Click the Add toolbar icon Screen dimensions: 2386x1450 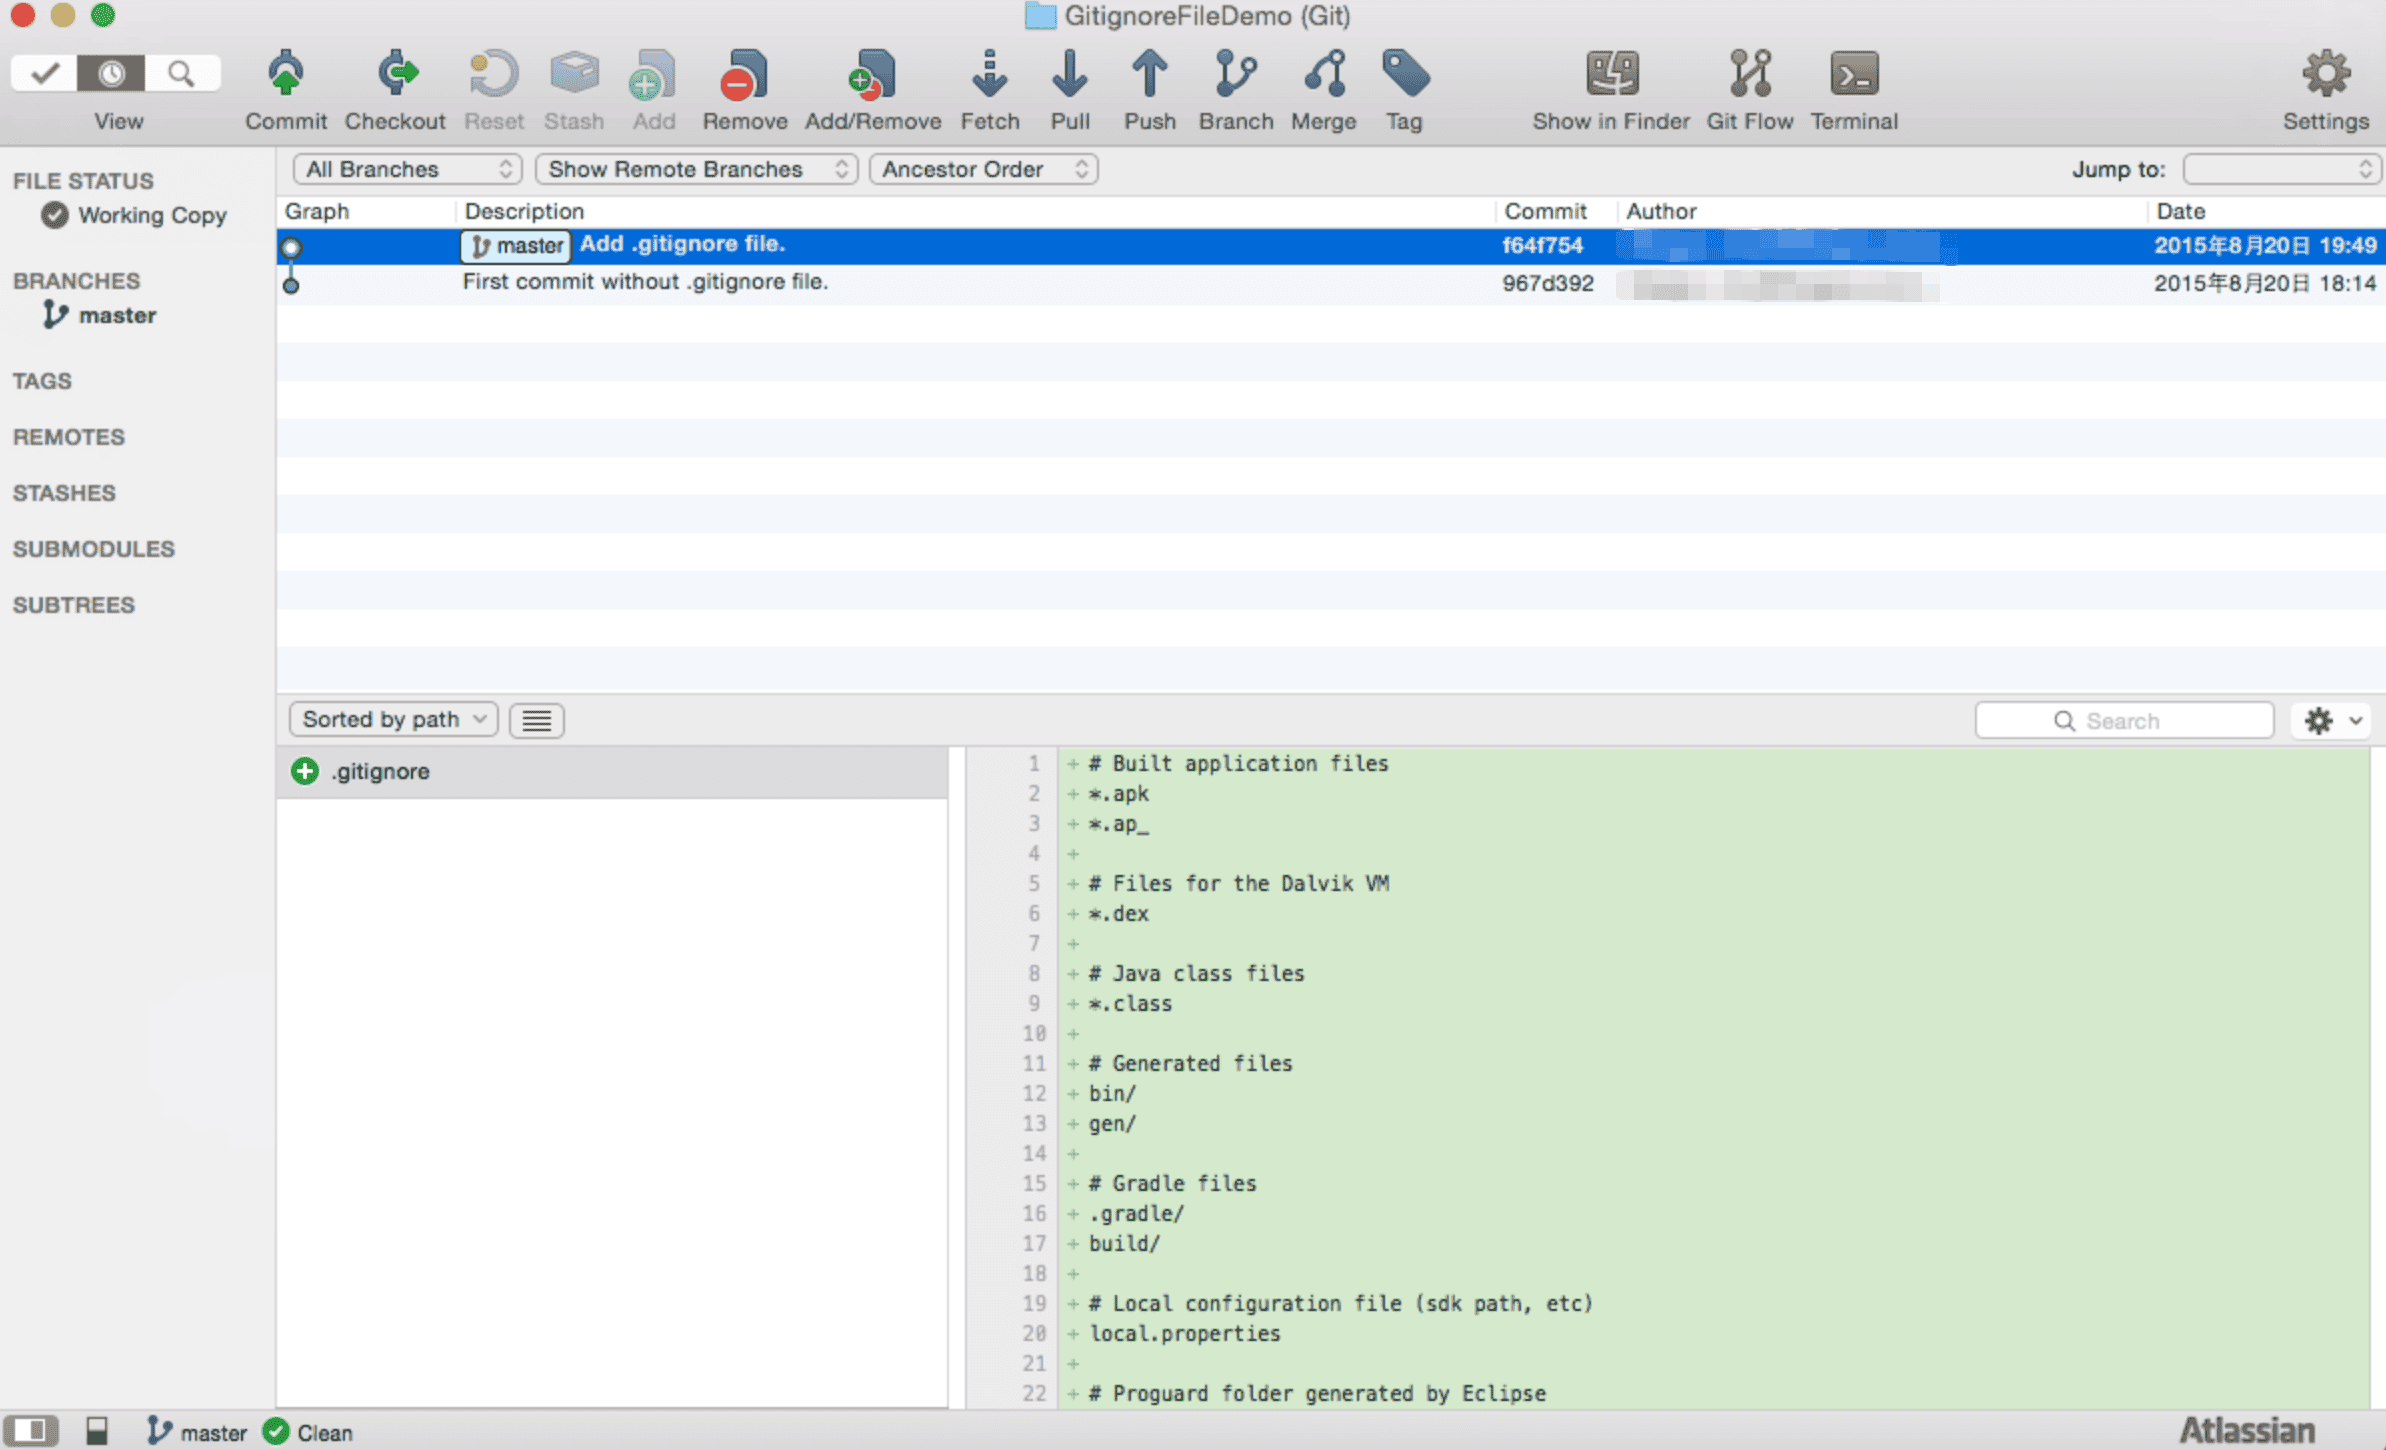tap(653, 74)
